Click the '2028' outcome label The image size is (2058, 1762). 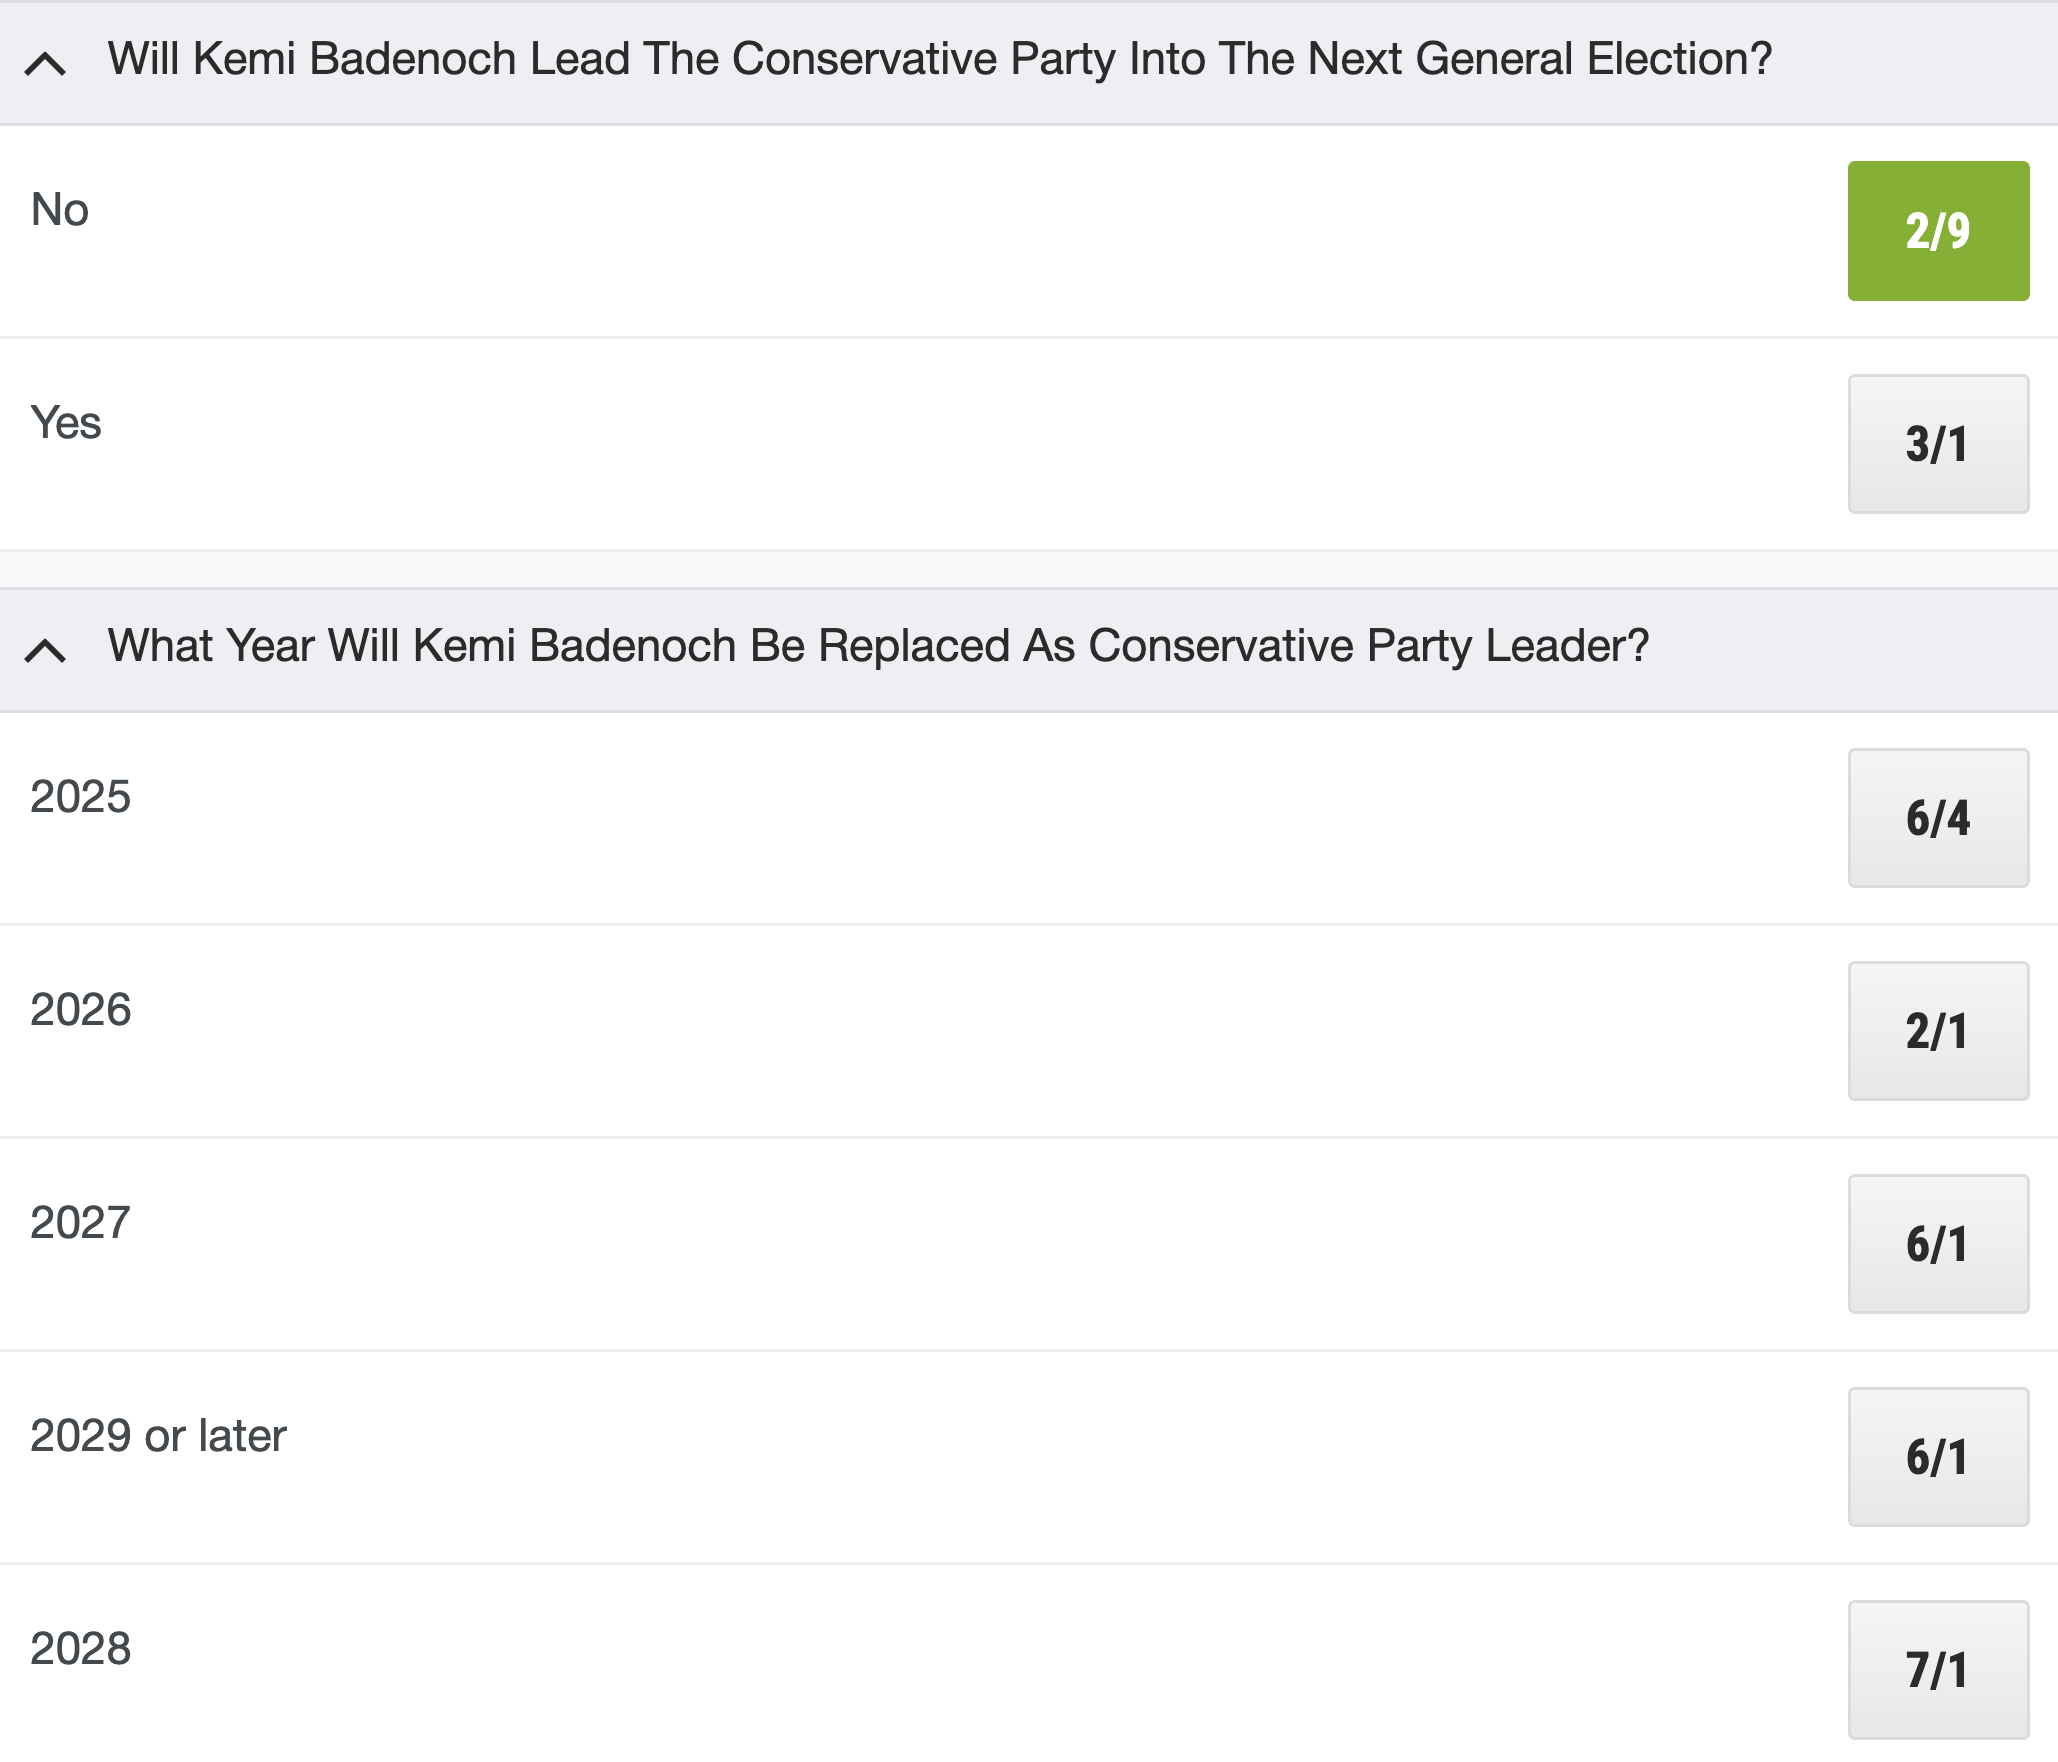click(81, 1649)
